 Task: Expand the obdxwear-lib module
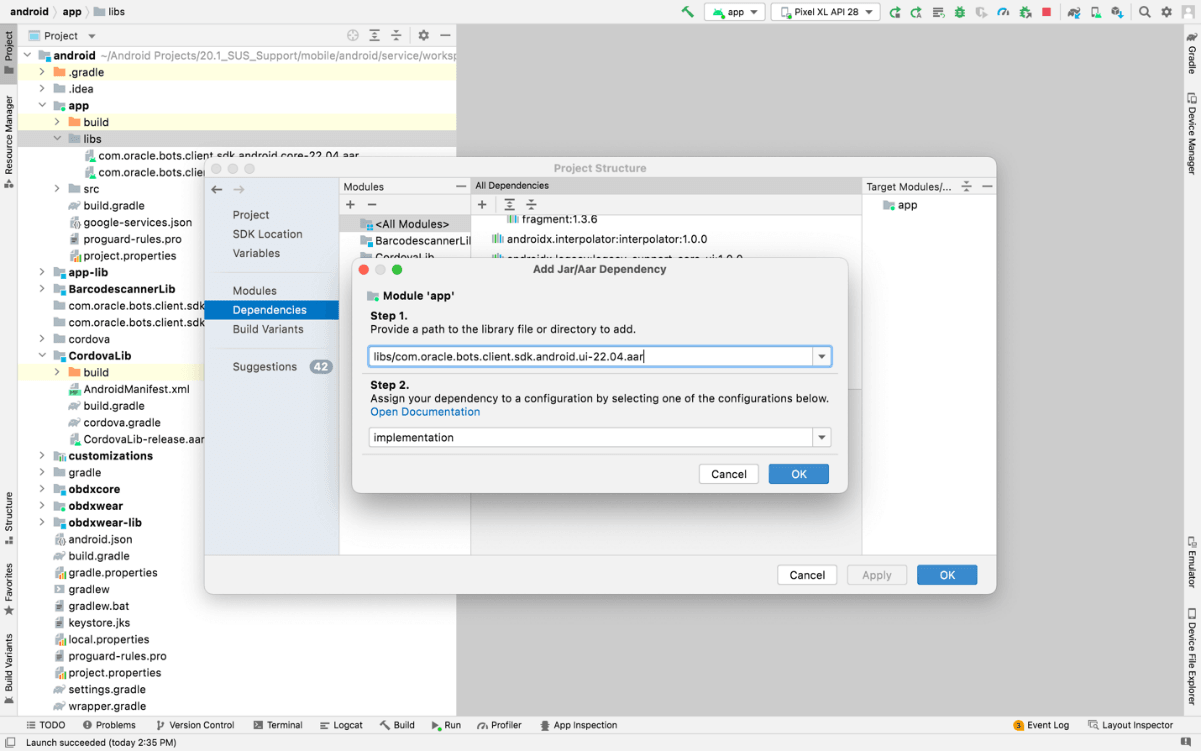42,523
